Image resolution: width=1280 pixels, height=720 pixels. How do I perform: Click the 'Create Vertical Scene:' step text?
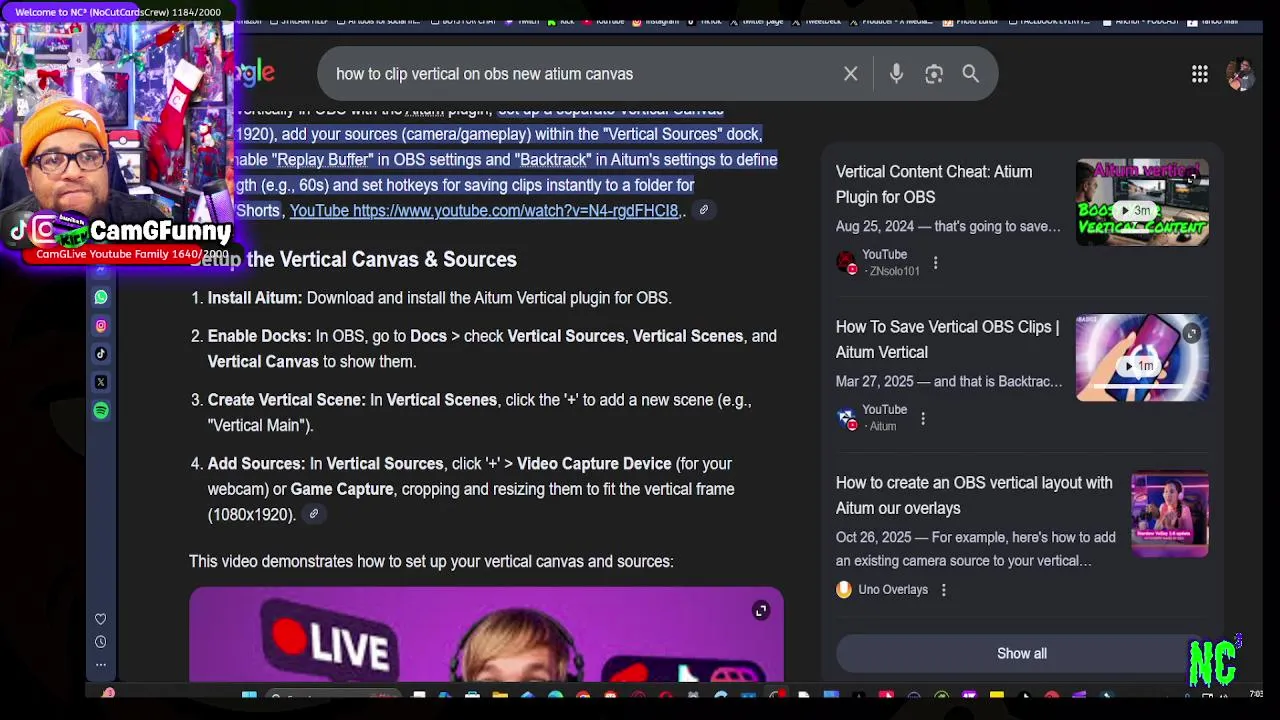point(286,400)
